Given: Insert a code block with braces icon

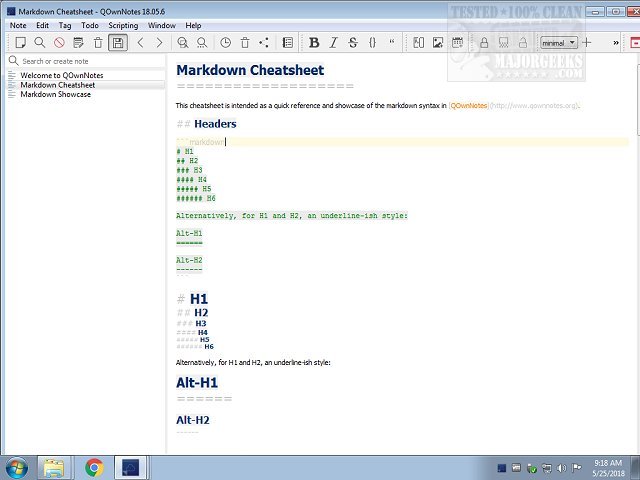Looking at the screenshot, I should pyautogui.click(x=372, y=43).
